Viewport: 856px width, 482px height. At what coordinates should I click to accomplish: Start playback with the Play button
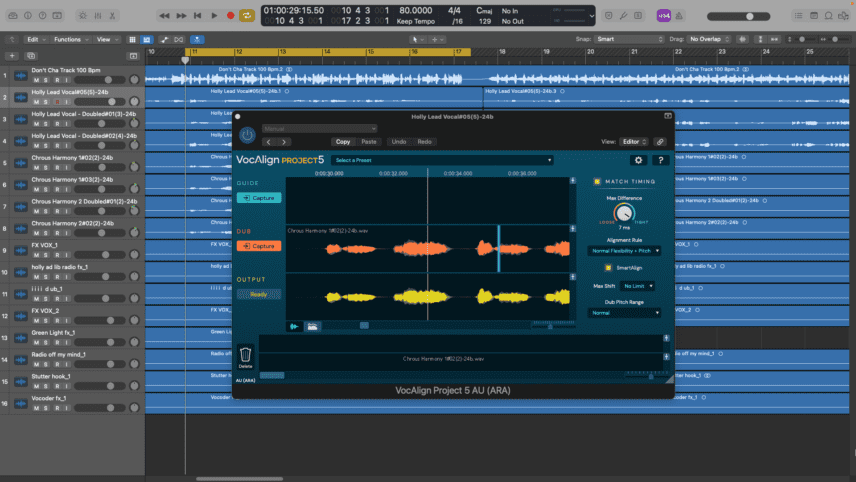pos(214,16)
